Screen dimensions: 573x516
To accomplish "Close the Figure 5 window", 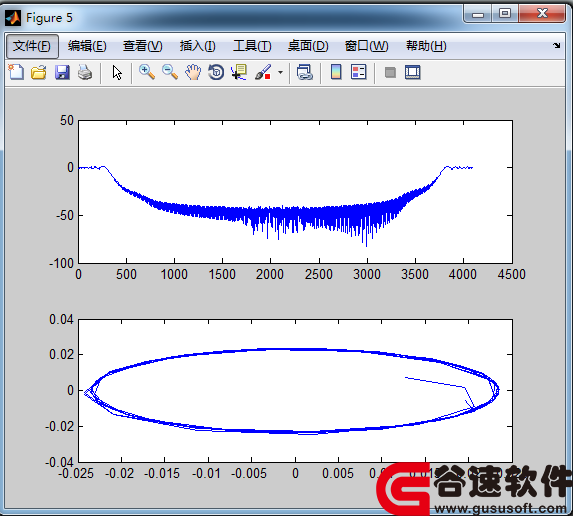I will pos(542,14).
